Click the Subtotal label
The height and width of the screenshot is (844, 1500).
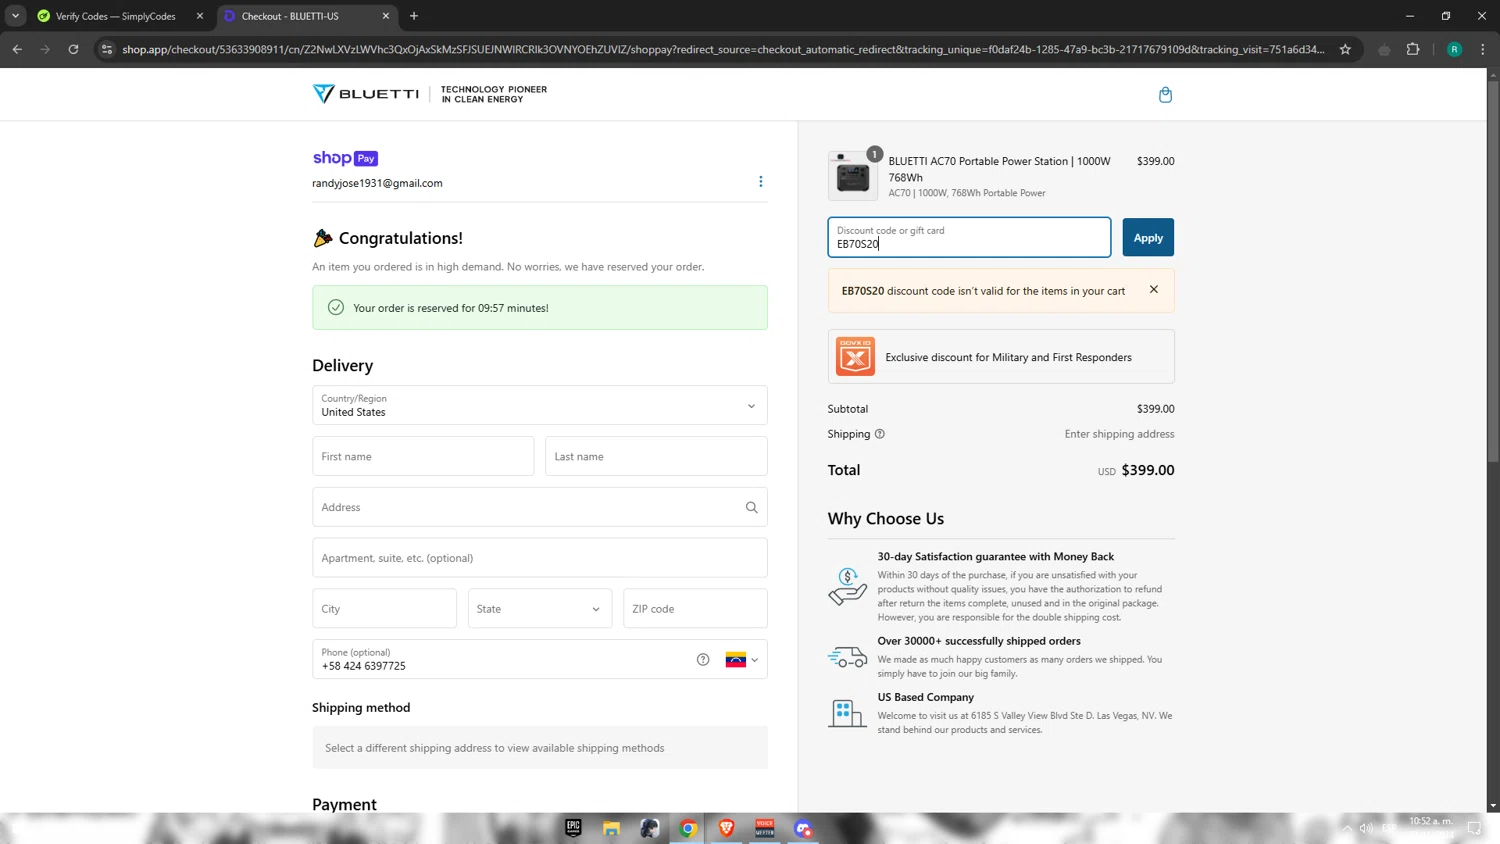point(848,409)
